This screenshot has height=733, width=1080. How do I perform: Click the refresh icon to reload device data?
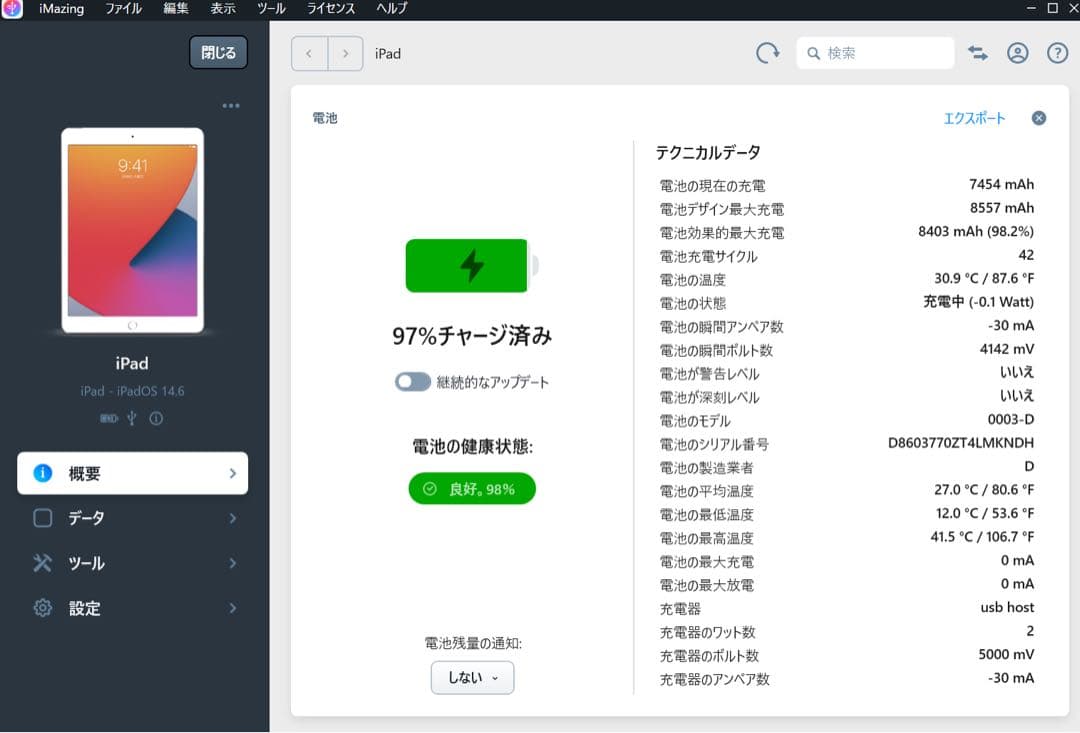[x=767, y=52]
